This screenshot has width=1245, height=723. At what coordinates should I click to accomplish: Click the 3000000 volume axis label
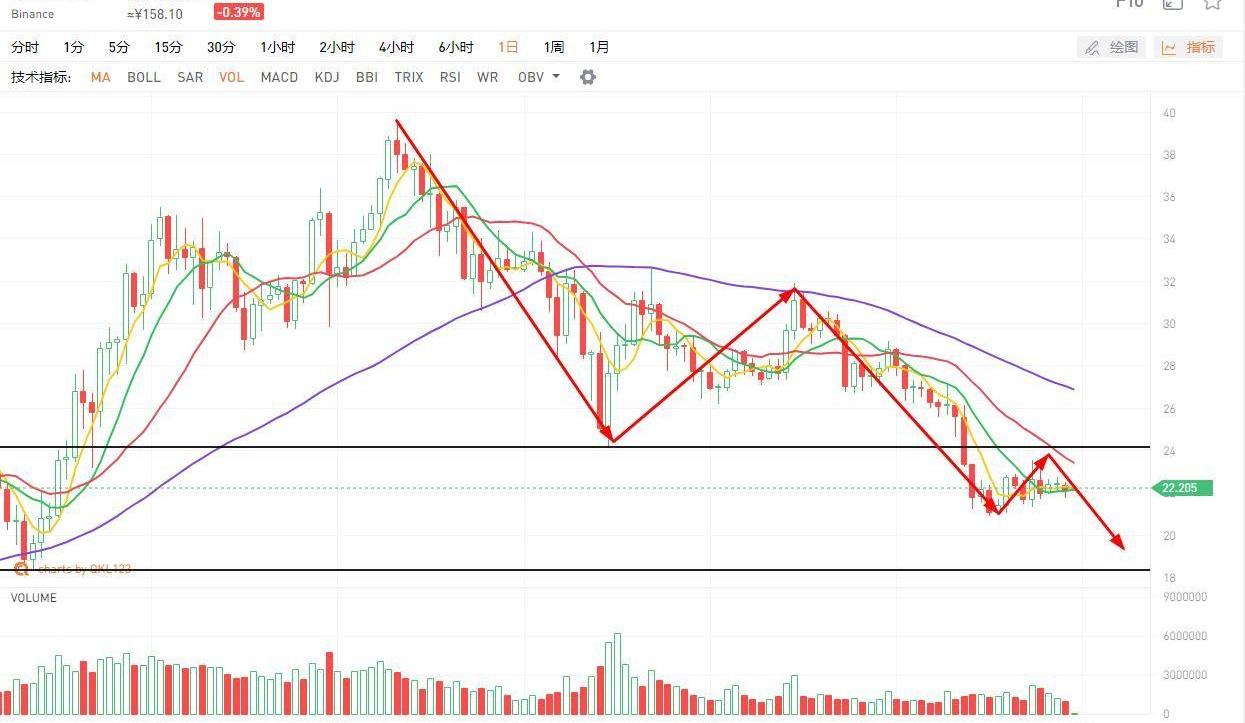[x=1185, y=675]
